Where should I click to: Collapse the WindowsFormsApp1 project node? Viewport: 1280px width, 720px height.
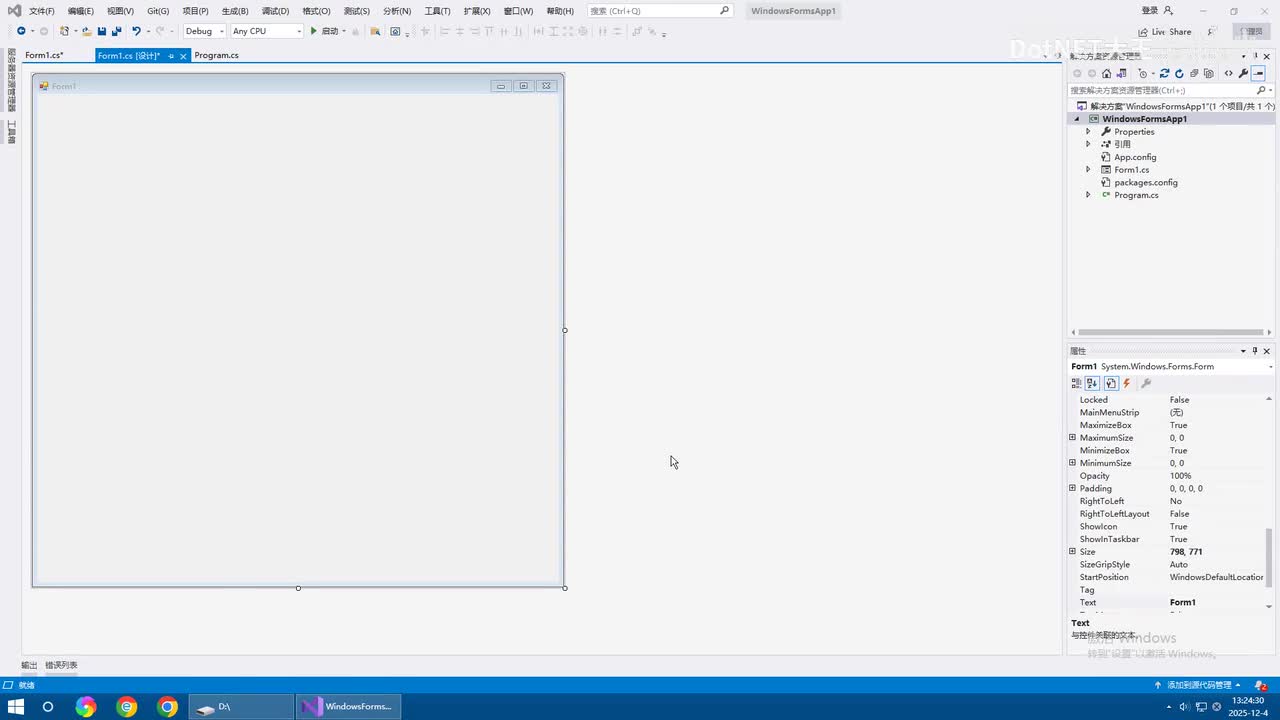point(1077,119)
